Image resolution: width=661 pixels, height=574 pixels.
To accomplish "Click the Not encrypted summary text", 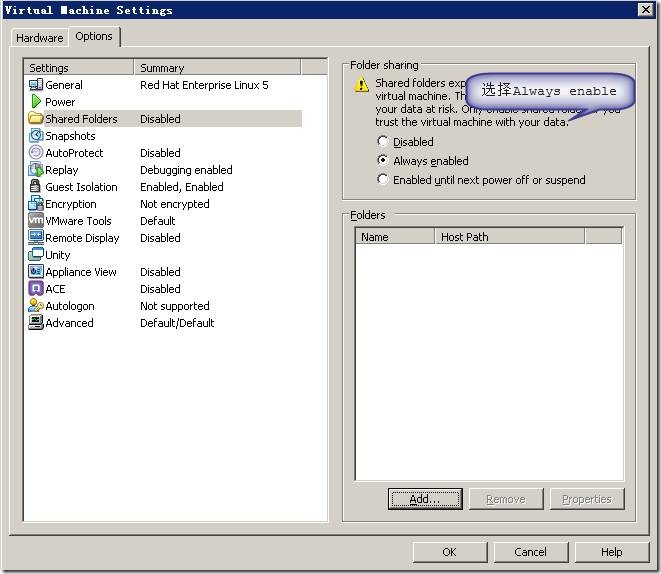I will click(175, 204).
